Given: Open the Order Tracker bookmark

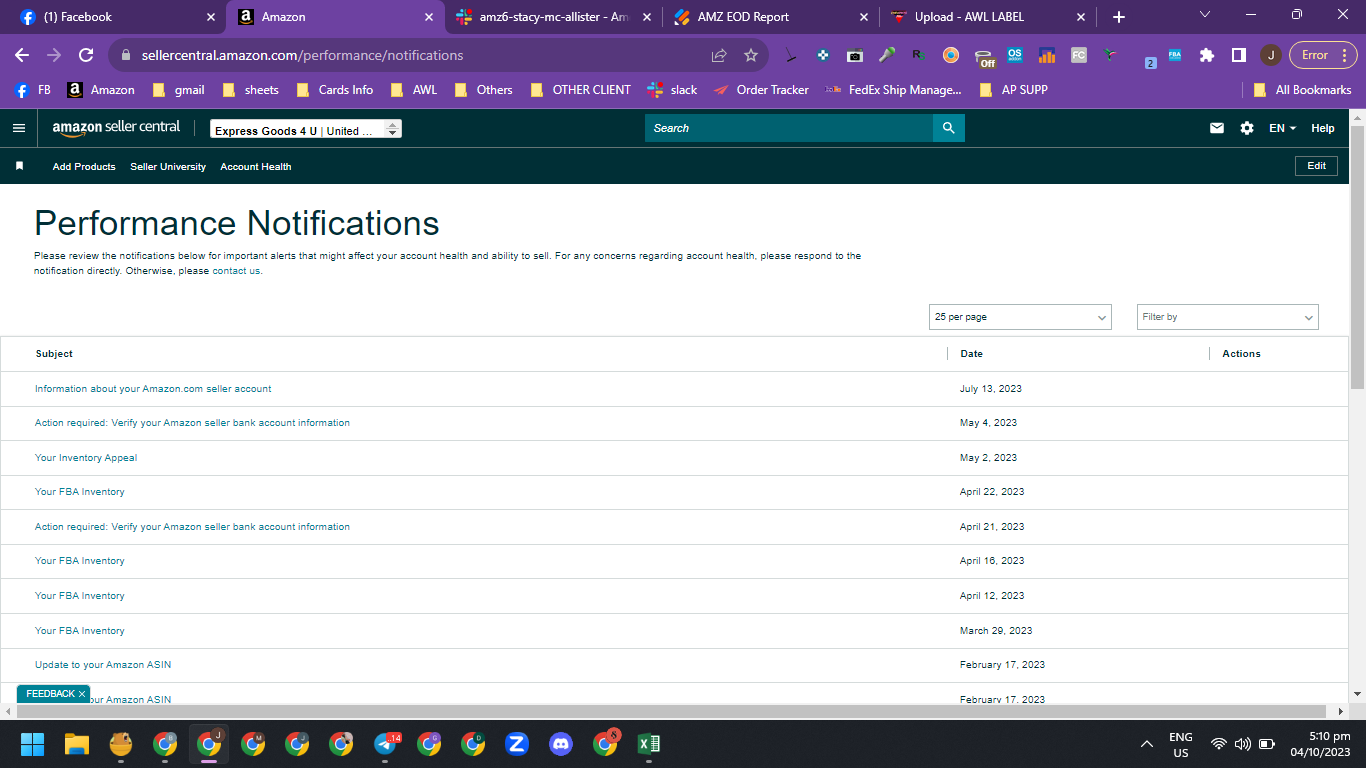Looking at the screenshot, I should (761, 90).
